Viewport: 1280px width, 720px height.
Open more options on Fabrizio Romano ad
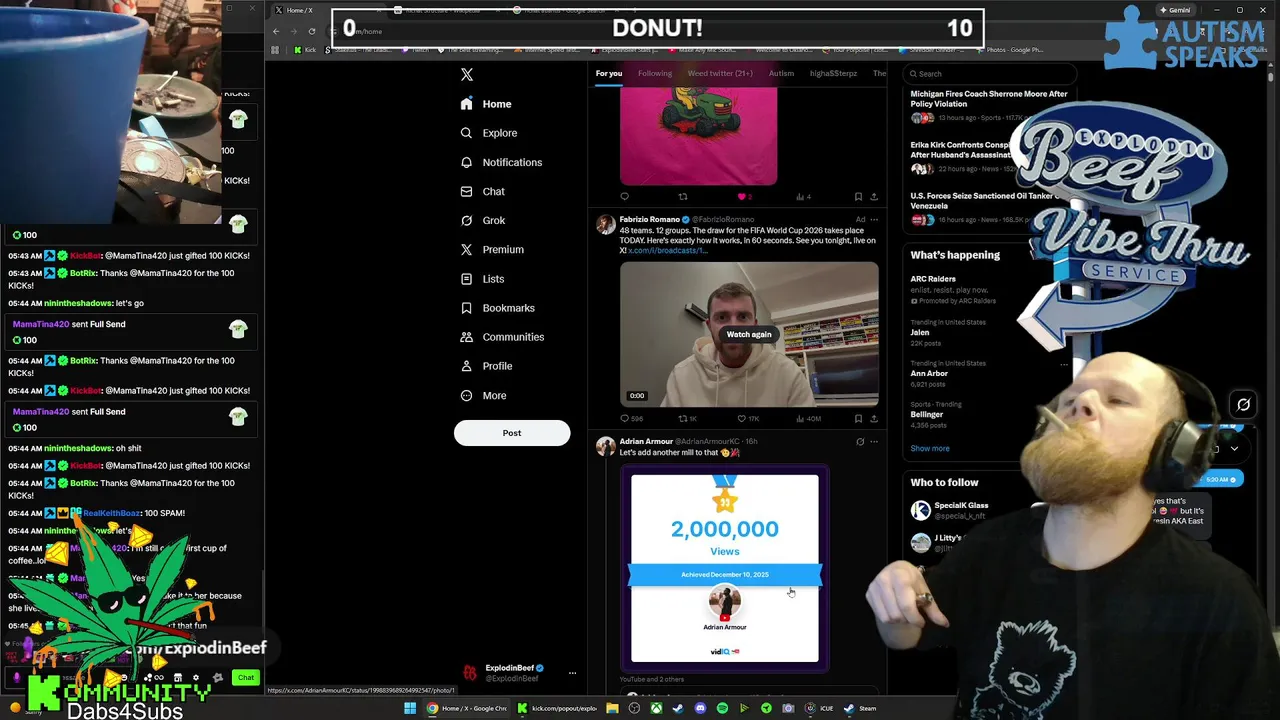[x=874, y=220]
